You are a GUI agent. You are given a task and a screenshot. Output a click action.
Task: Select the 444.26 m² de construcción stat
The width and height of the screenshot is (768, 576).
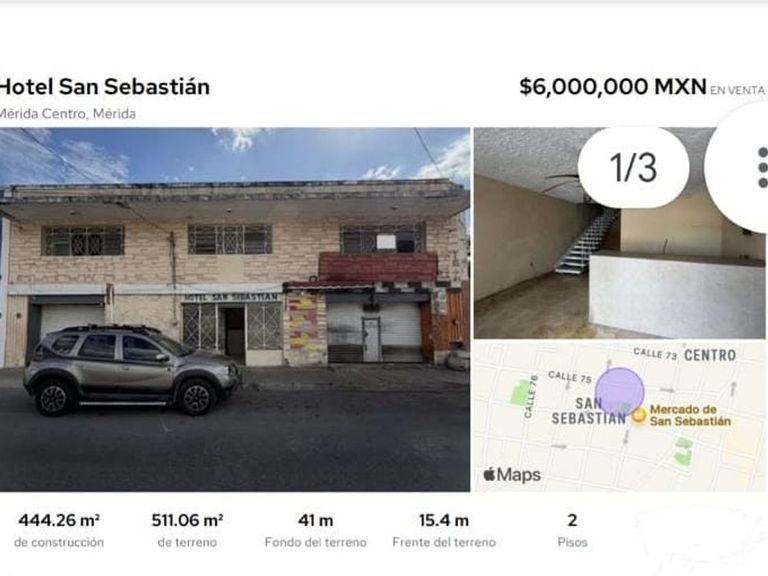pyautogui.click(x=59, y=530)
